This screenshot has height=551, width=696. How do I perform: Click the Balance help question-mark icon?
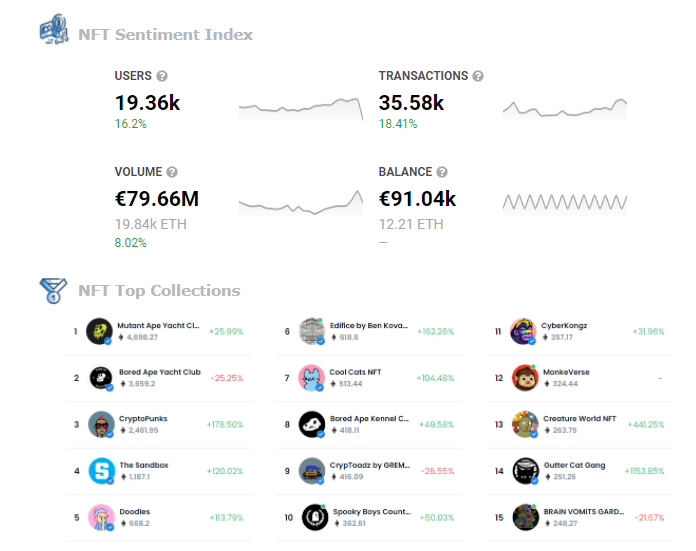(442, 172)
